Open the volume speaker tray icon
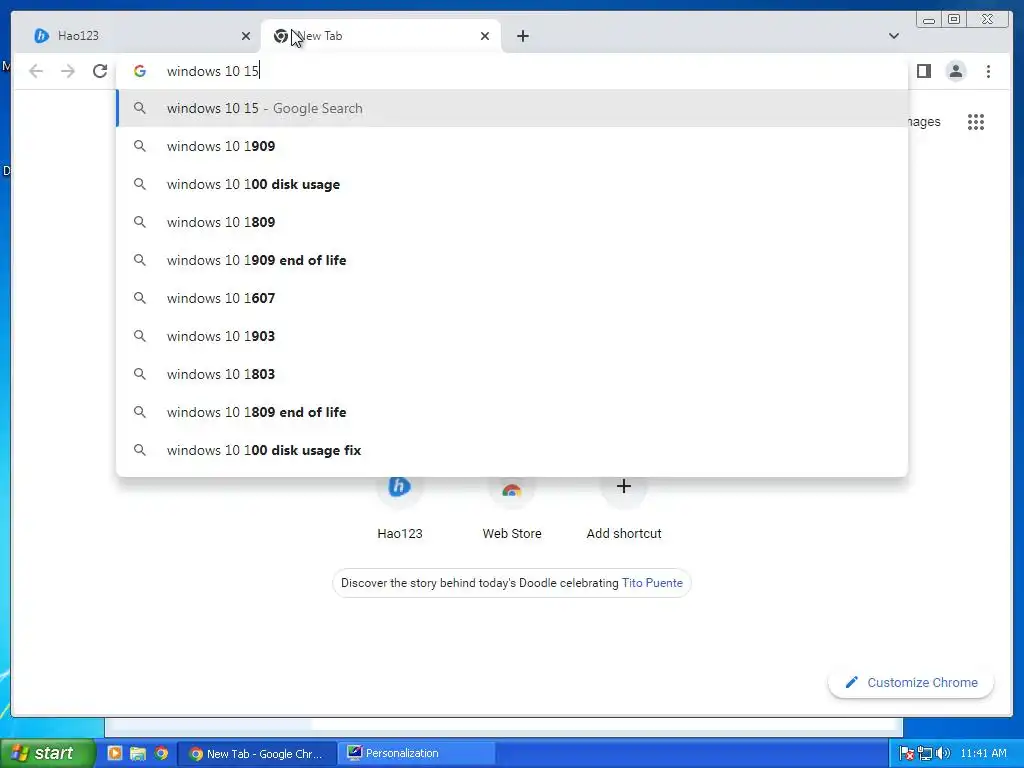 (942, 754)
